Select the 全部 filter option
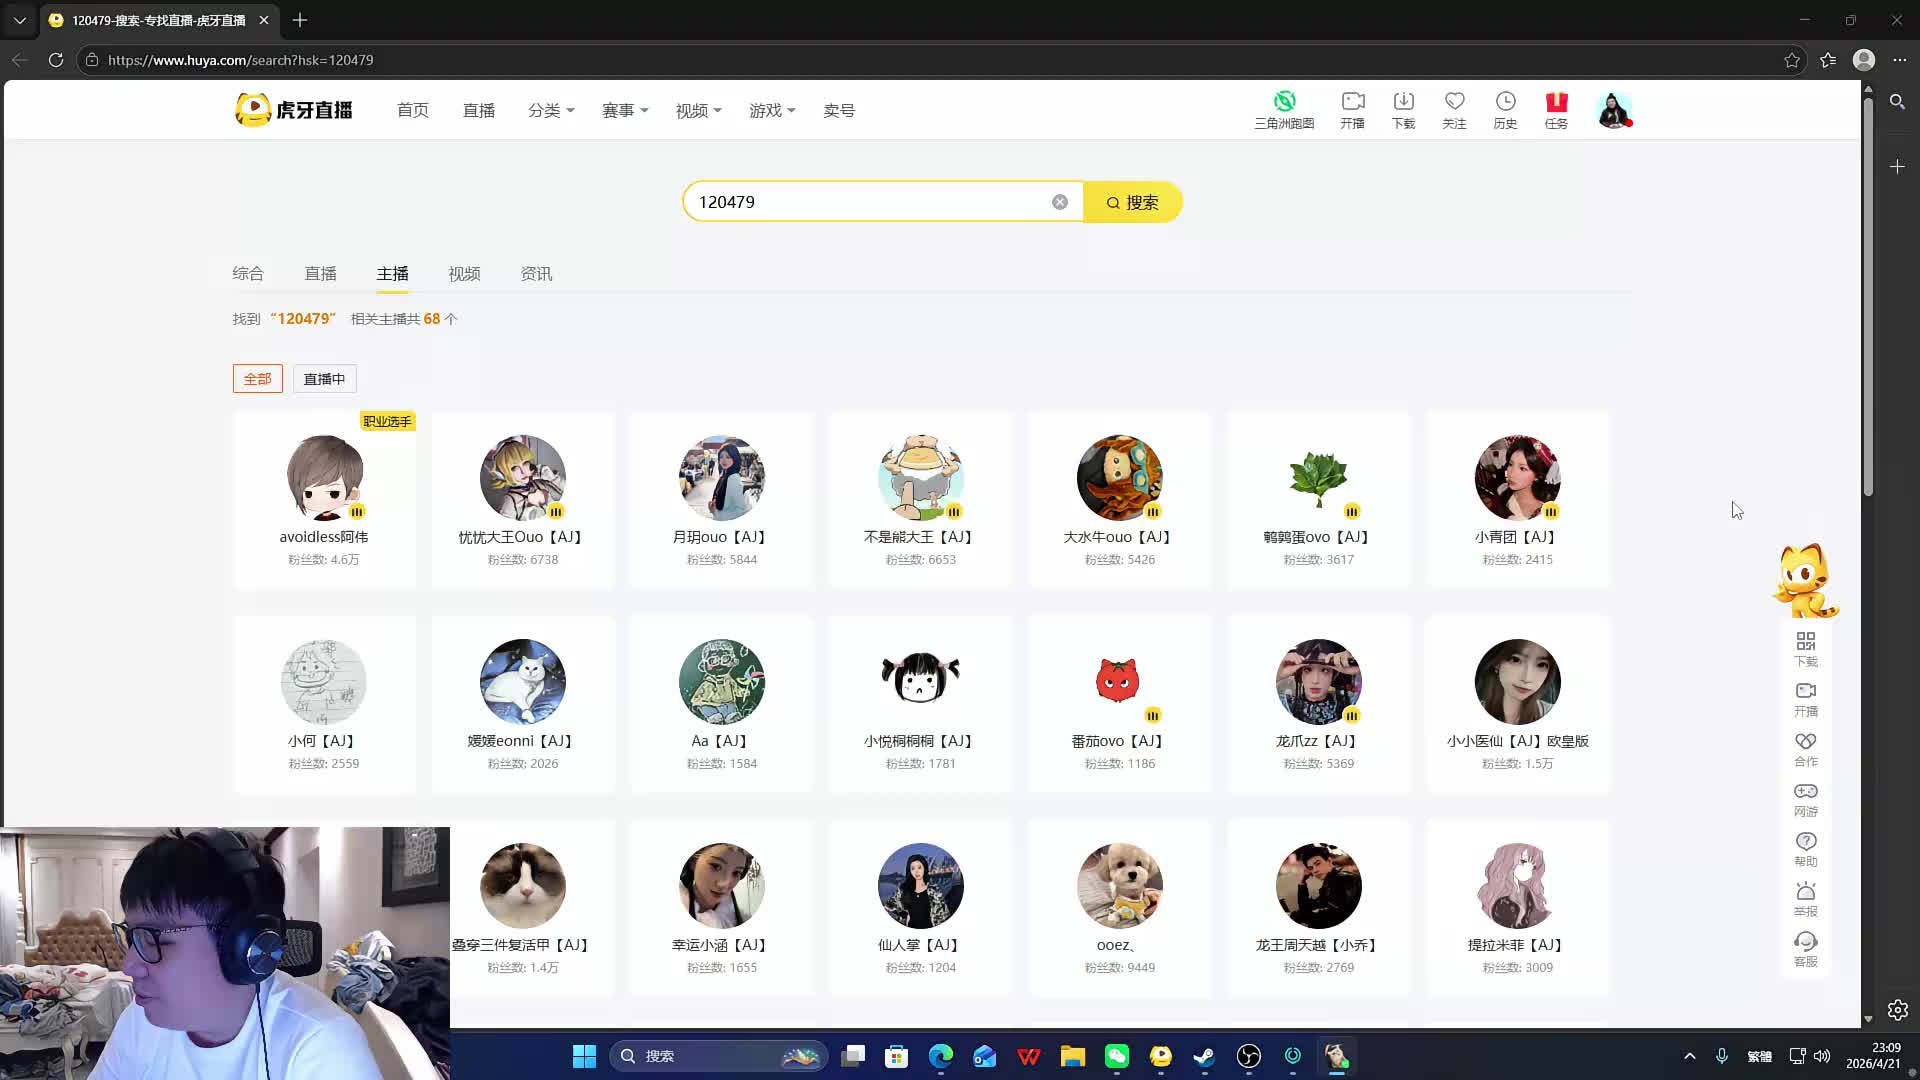1920x1080 pixels. coord(257,379)
